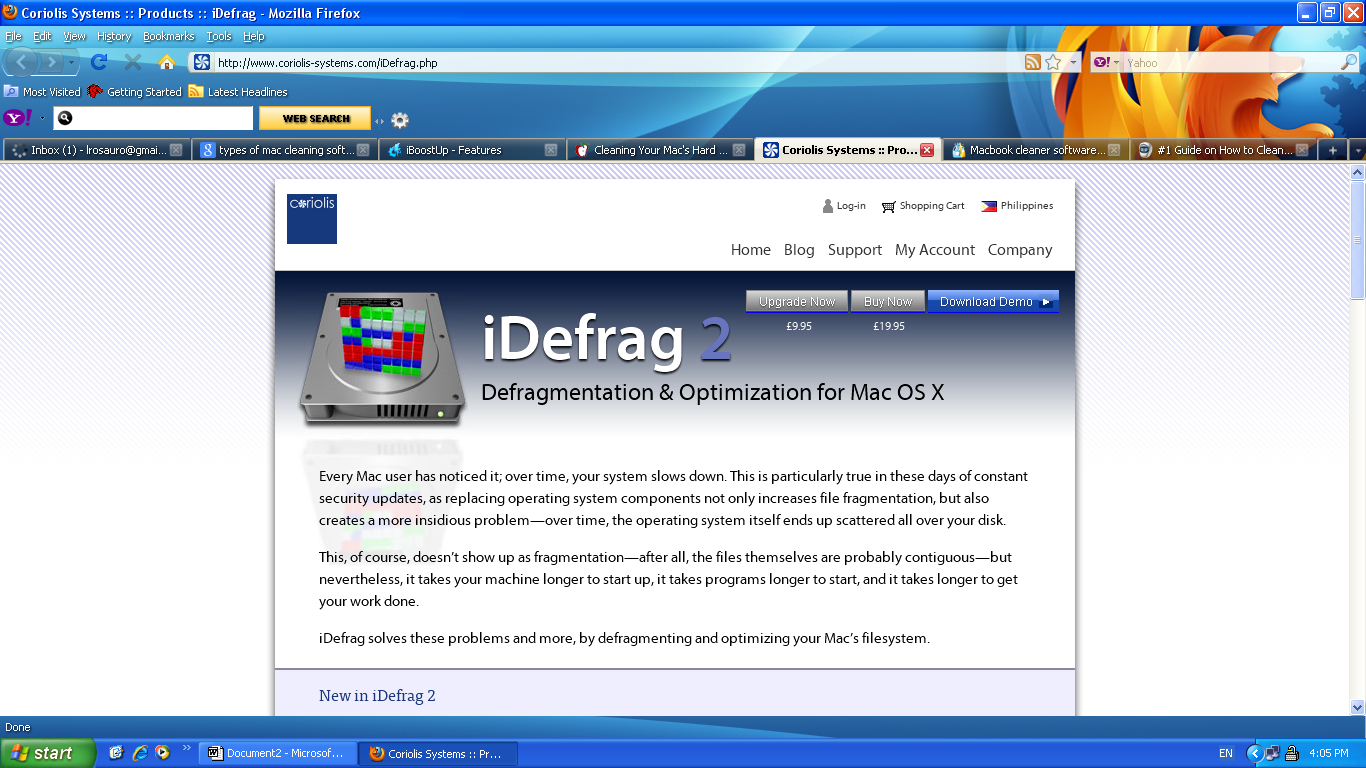Click the RSS feed icon in address bar
The width and height of the screenshot is (1366, 768).
1033,62
